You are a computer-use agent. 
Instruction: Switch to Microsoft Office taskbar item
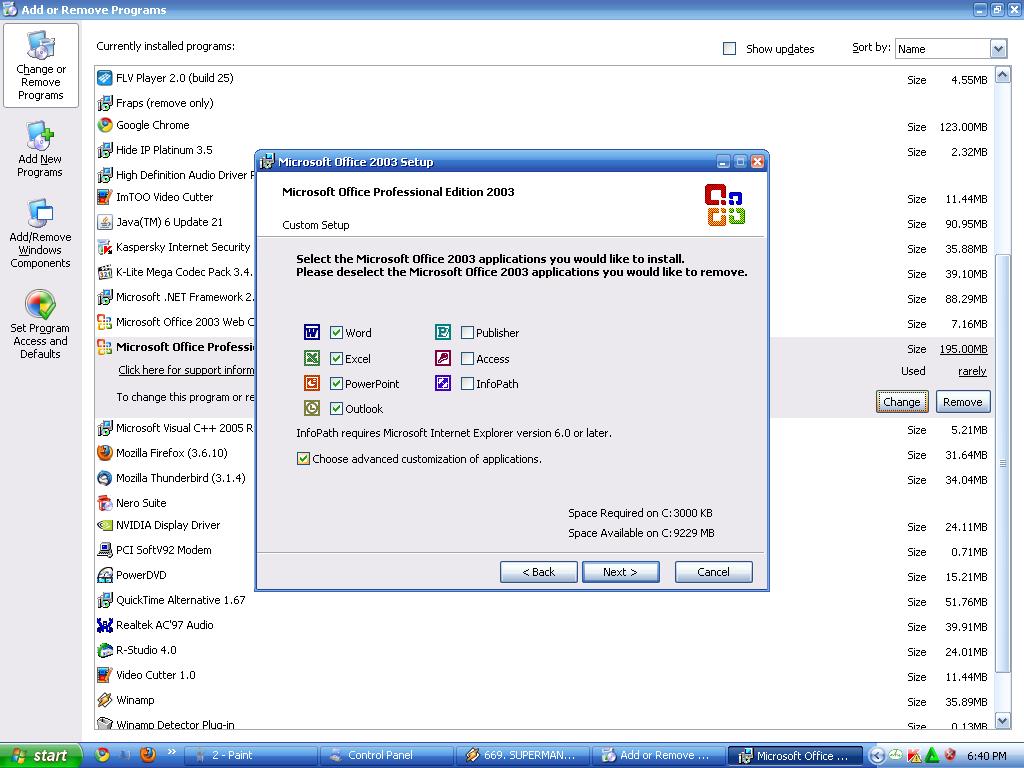[795, 755]
